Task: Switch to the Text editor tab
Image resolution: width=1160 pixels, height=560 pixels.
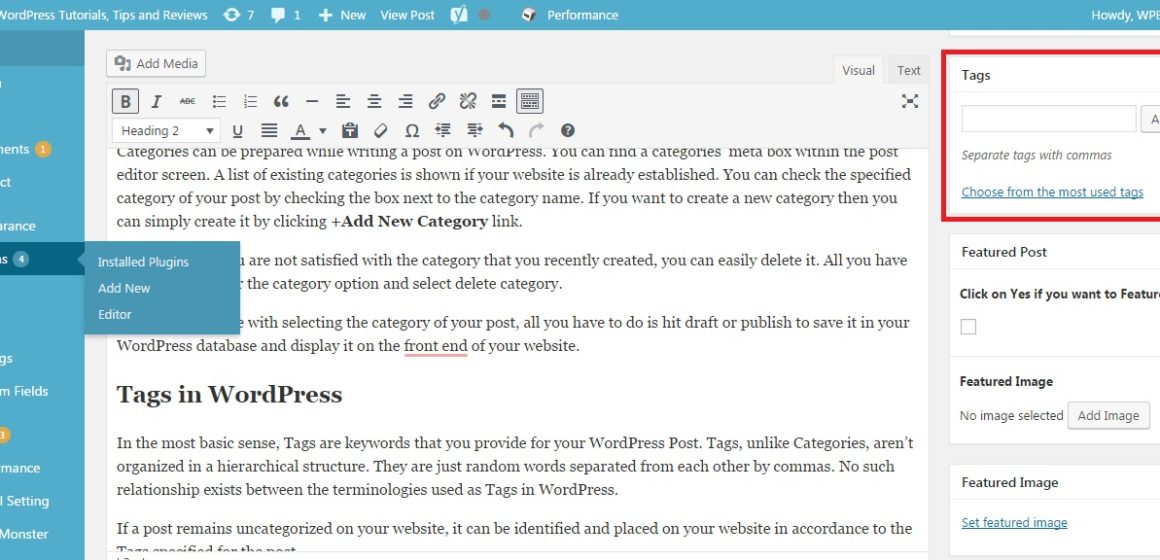Action: 908,70
